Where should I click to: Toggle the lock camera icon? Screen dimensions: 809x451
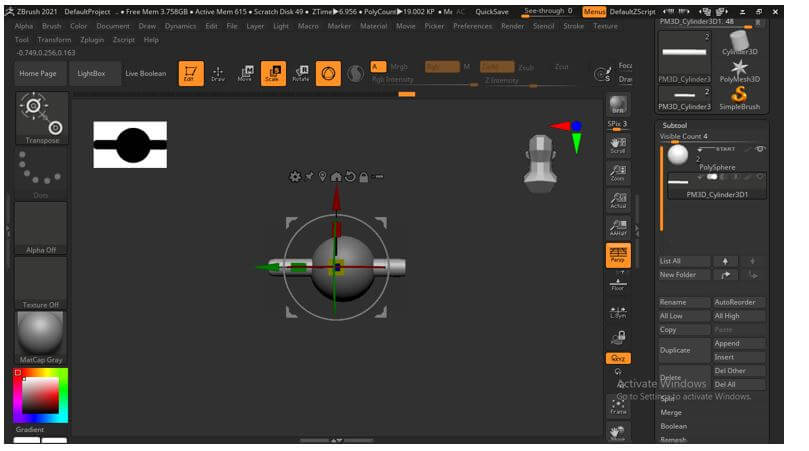coord(618,337)
